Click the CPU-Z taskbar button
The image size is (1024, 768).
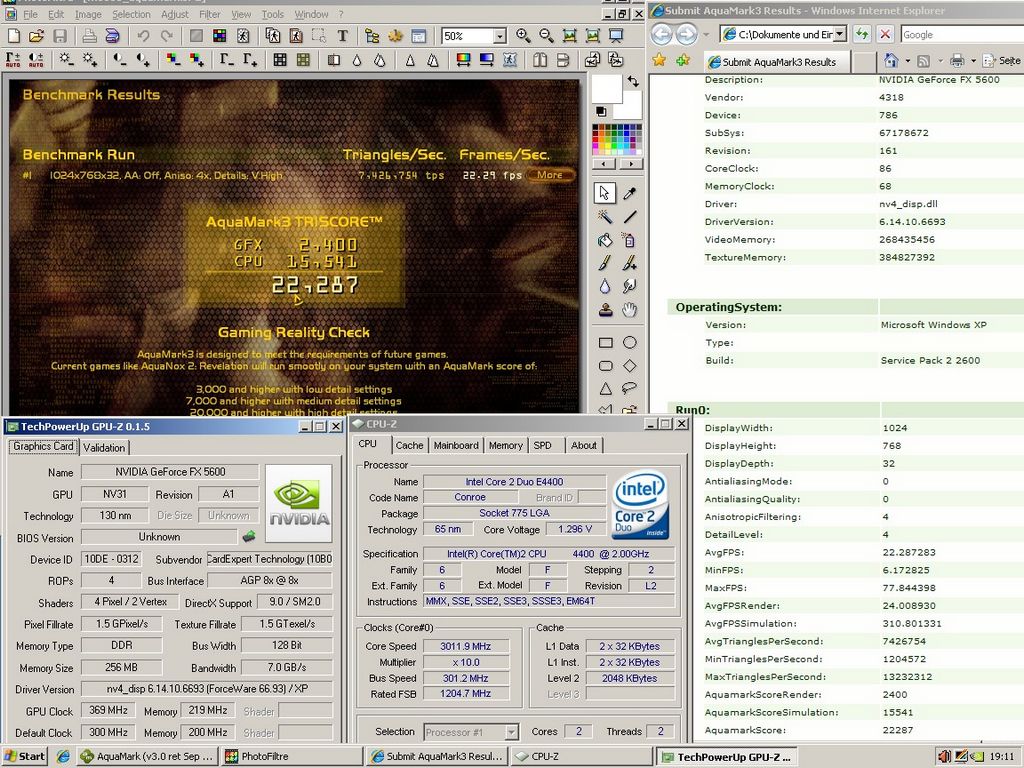point(580,756)
